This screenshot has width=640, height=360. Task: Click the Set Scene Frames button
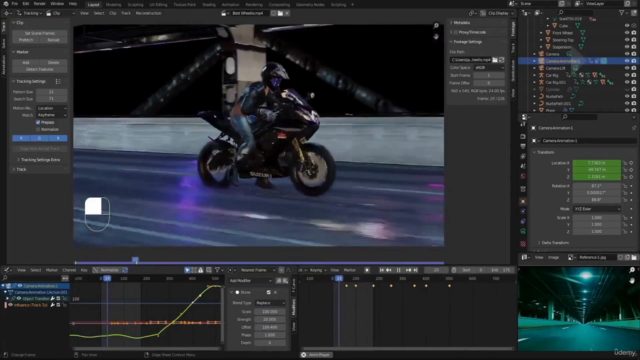(x=40, y=33)
